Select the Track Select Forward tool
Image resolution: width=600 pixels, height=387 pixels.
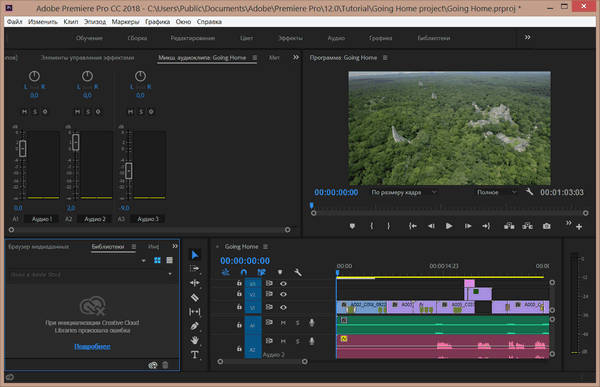click(194, 269)
